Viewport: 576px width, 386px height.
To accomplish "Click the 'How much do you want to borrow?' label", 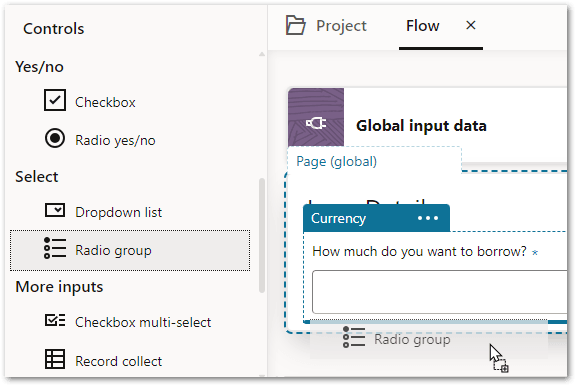I will click(x=419, y=252).
